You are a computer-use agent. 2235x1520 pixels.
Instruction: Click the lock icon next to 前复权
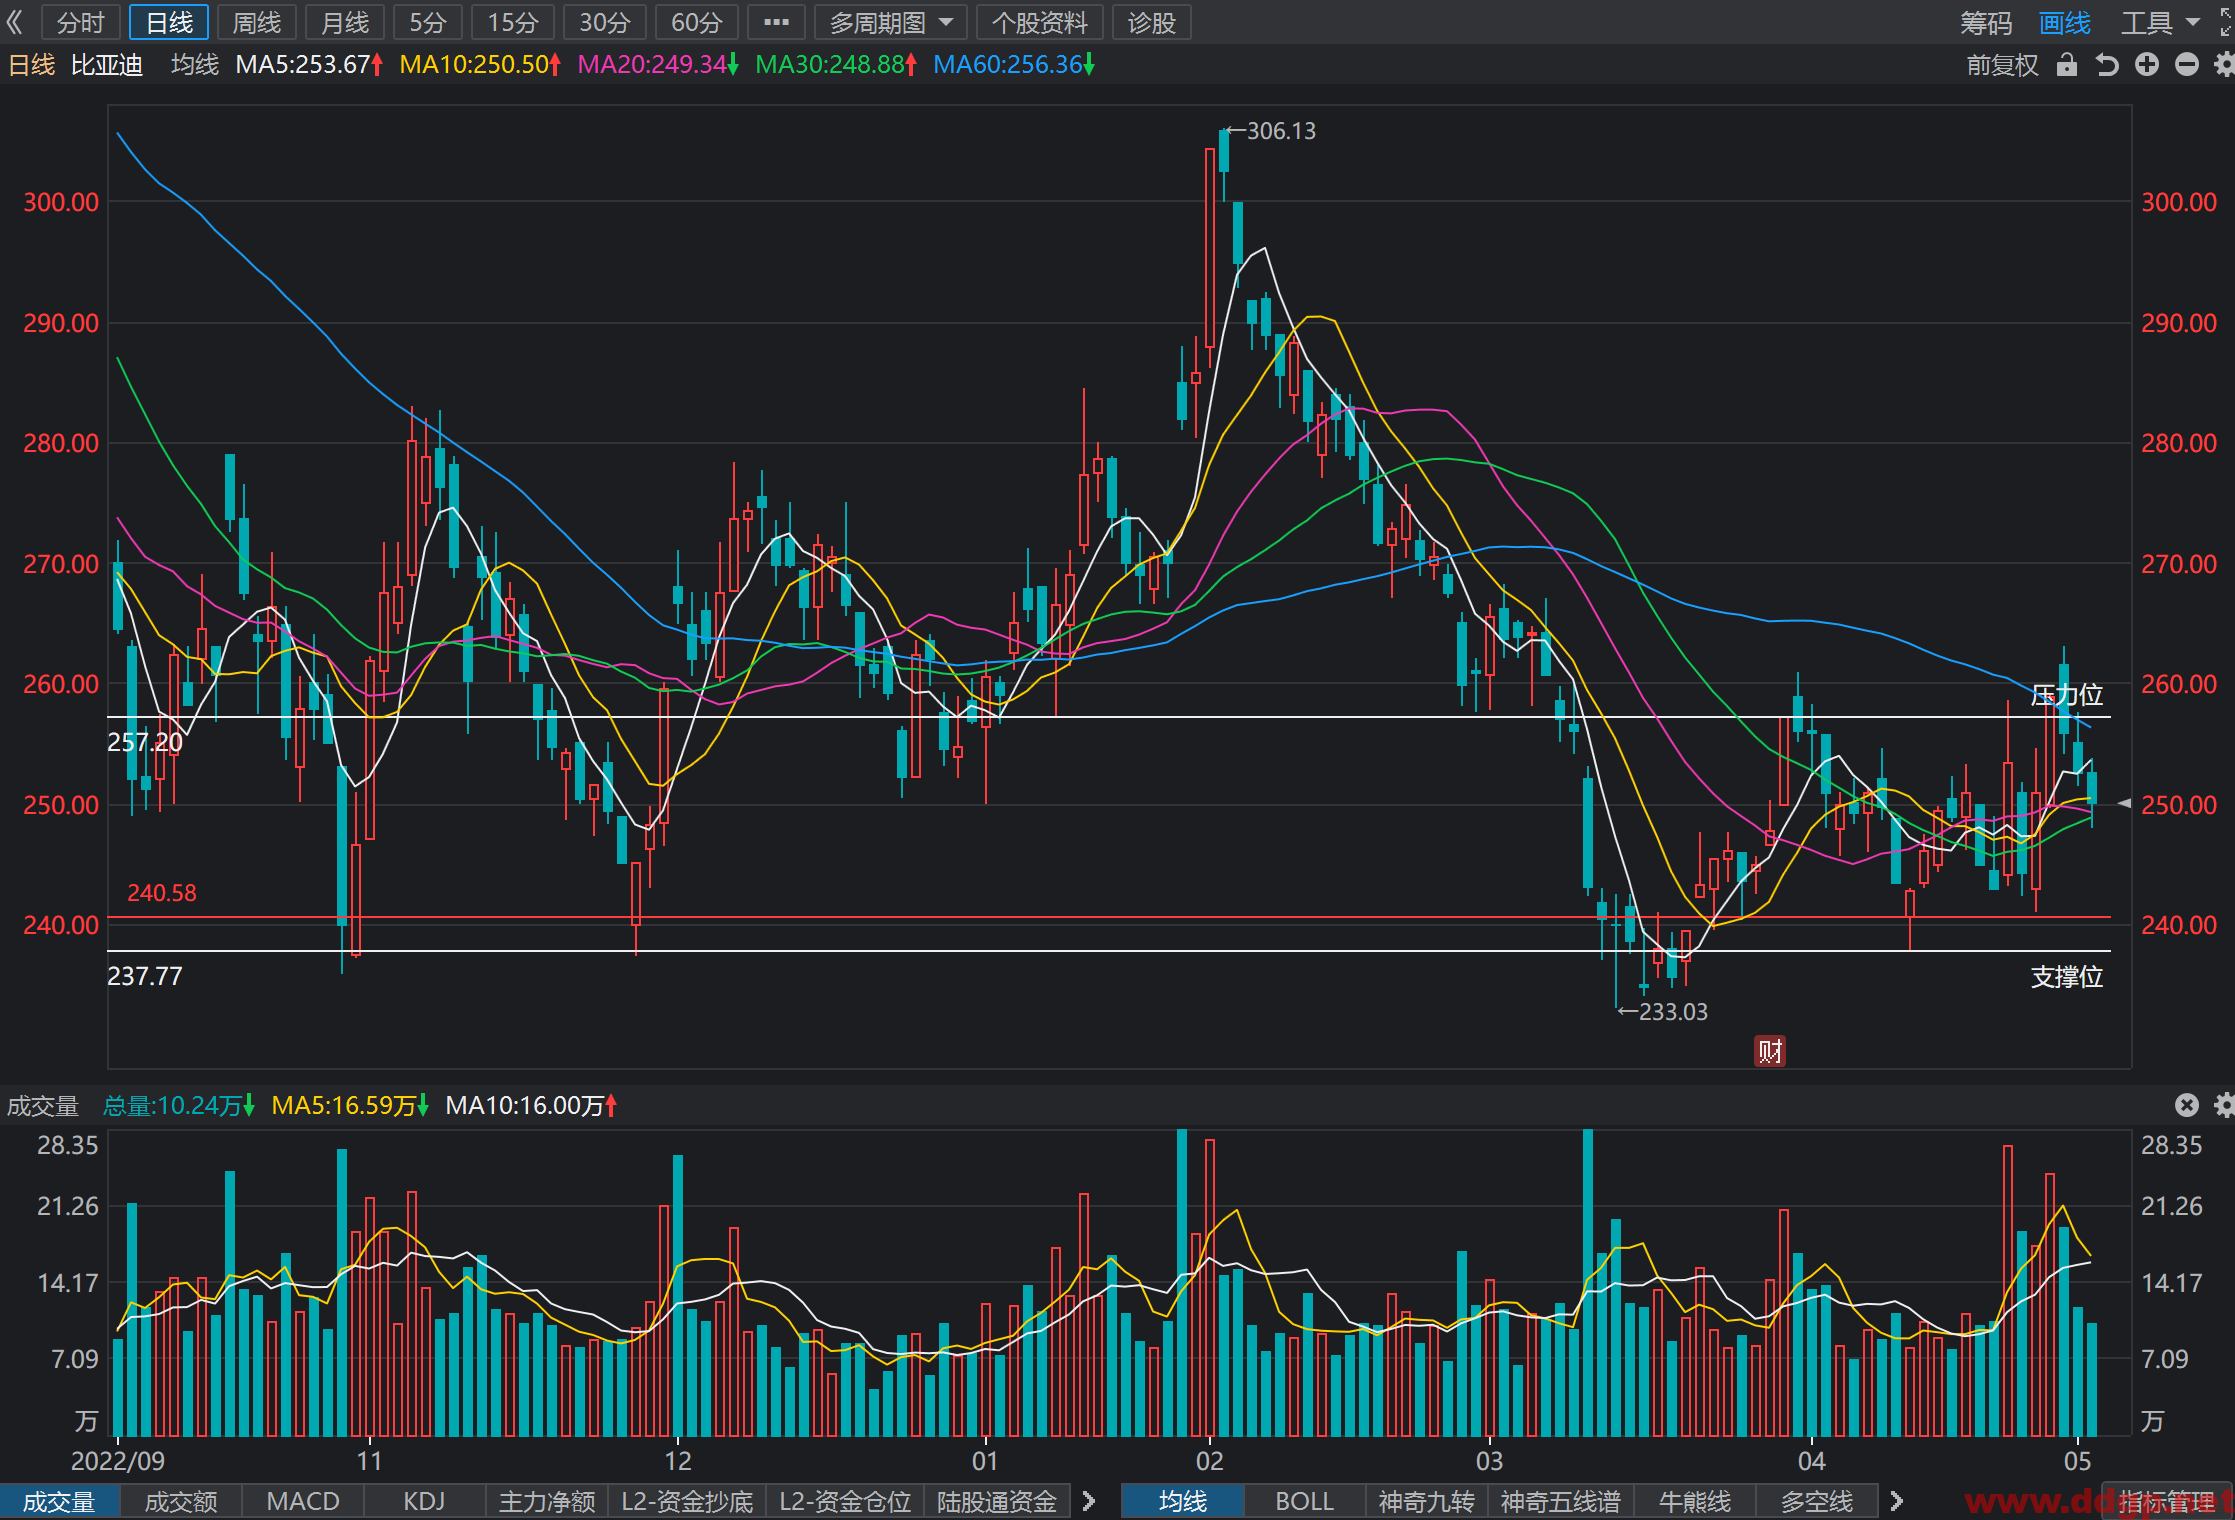[2067, 65]
